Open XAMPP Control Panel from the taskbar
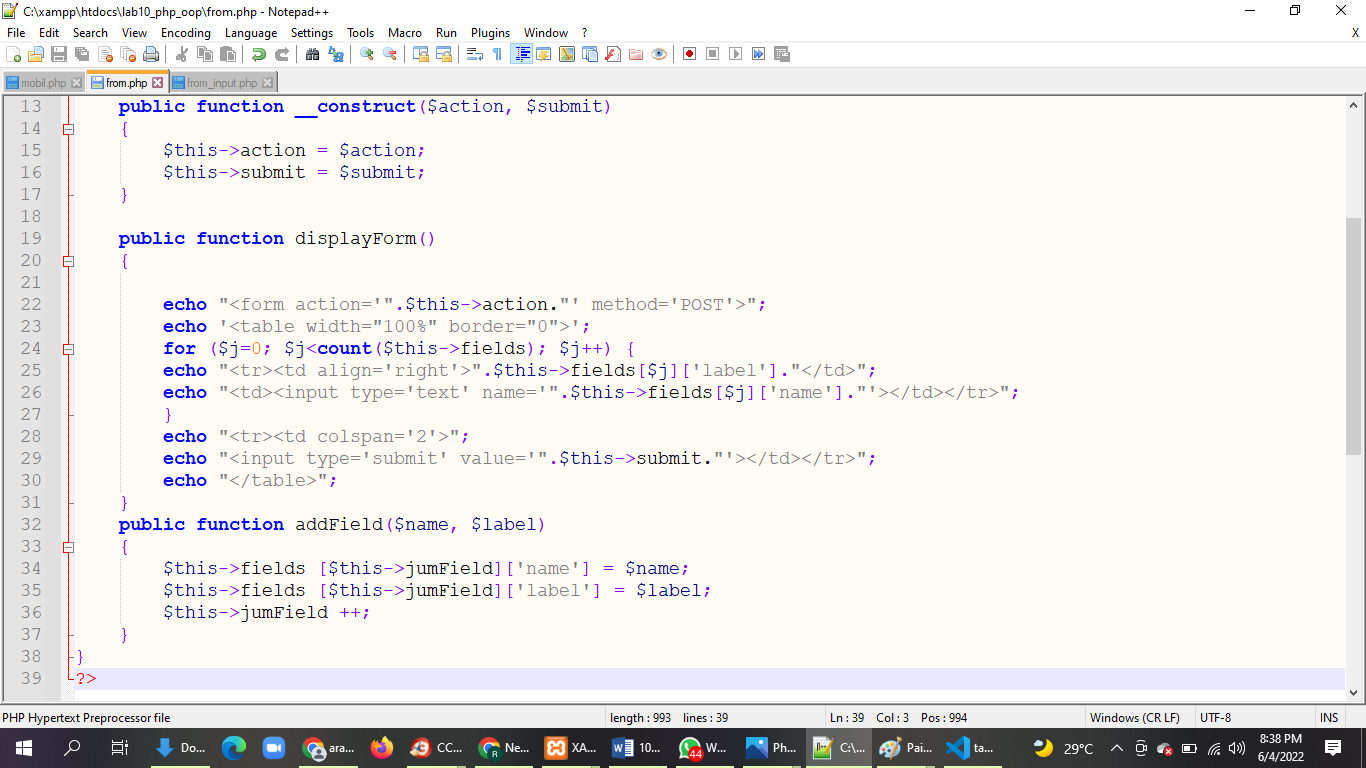The width and height of the screenshot is (1366, 768). tap(556, 747)
